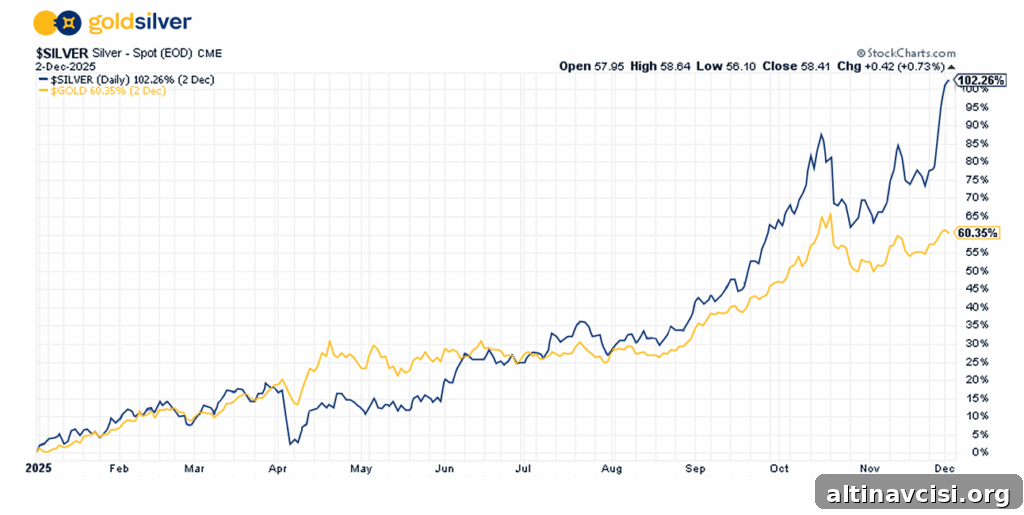Select the '$SILVER (Daily) 102.26% (2 Dec)' legend entry
Viewport: 1024px width, 515px height.
click(x=133, y=80)
